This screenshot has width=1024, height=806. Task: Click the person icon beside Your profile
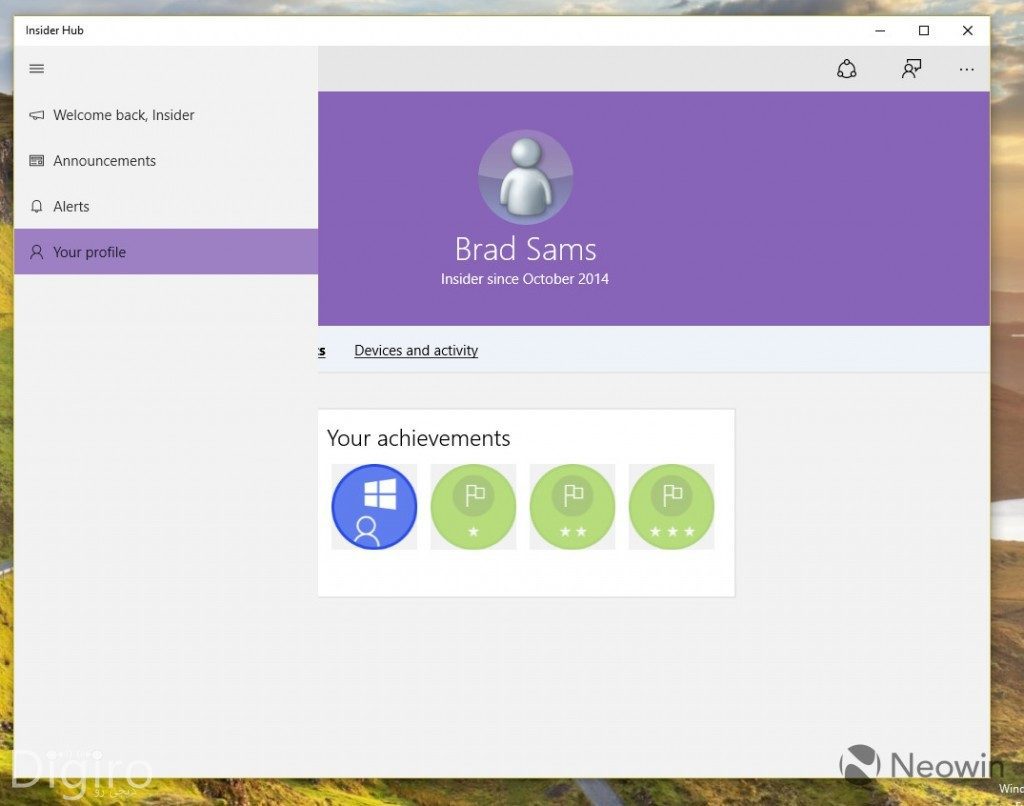(x=37, y=252)
